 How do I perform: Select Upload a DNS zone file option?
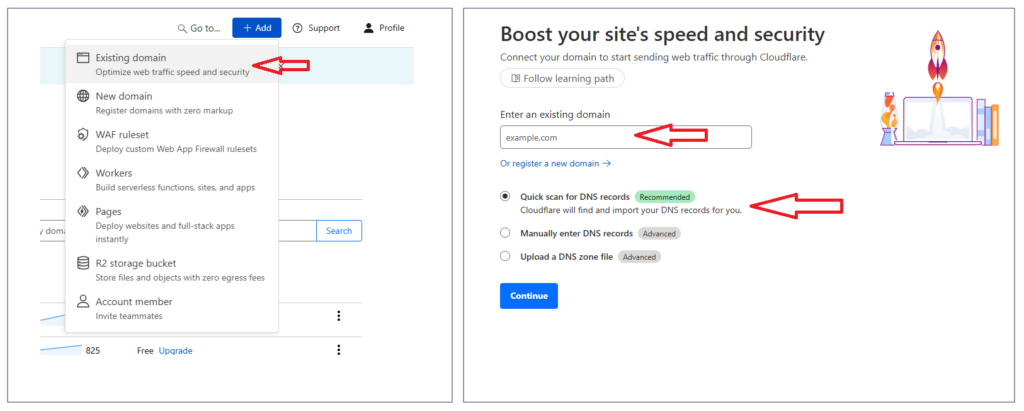pyautogui.click(x=505, y=256)
